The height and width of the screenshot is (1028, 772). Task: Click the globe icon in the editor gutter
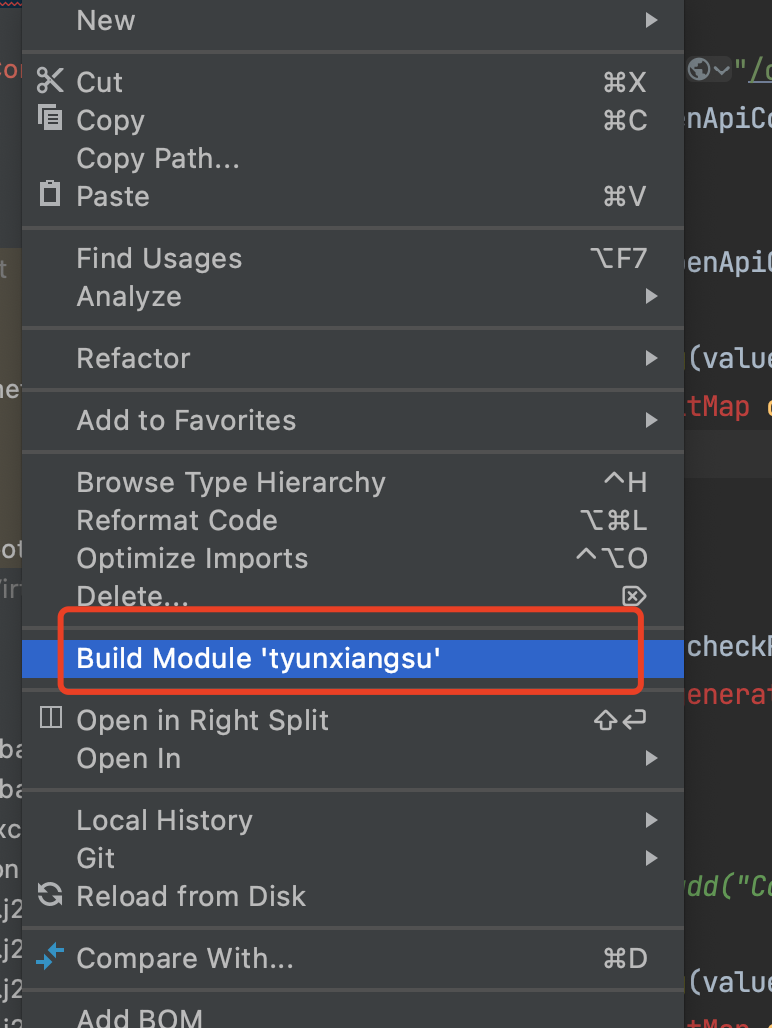point(699,69)
